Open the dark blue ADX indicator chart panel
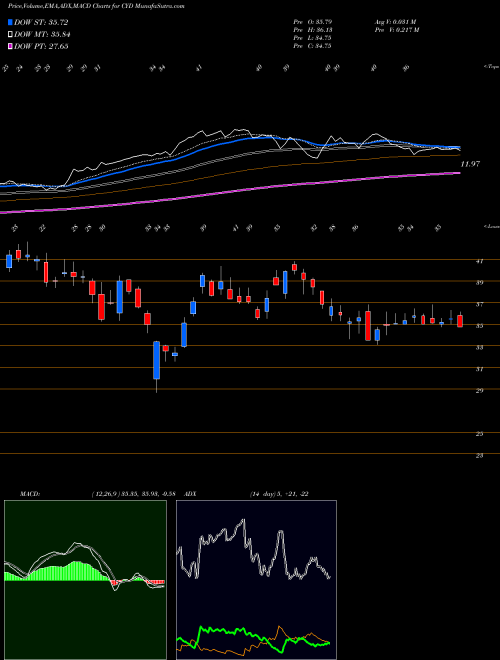This screenshot has height=660, width=500. [x=256, y=580]
